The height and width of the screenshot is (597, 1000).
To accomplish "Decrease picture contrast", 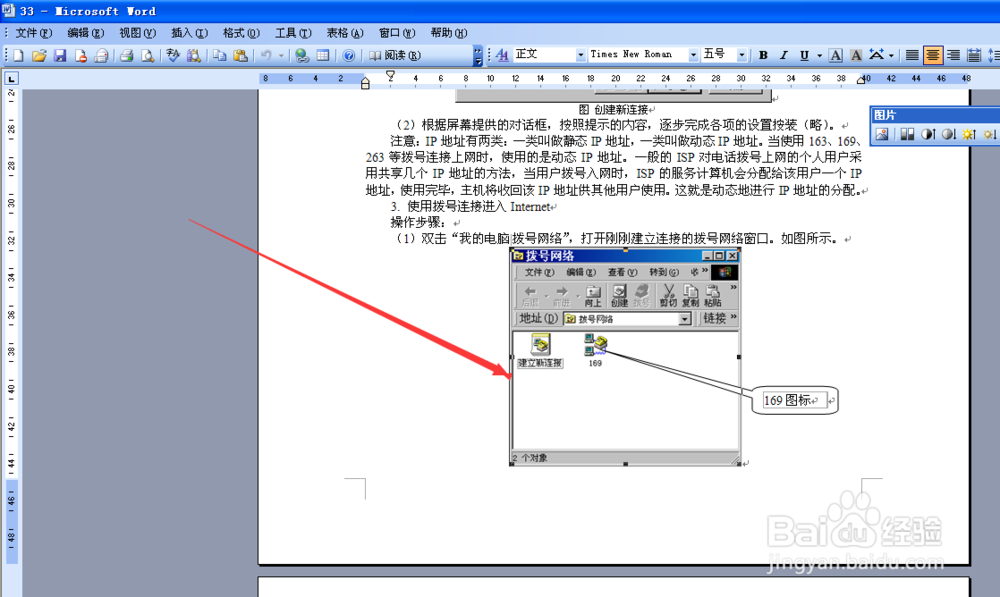I will pos(948,134).
